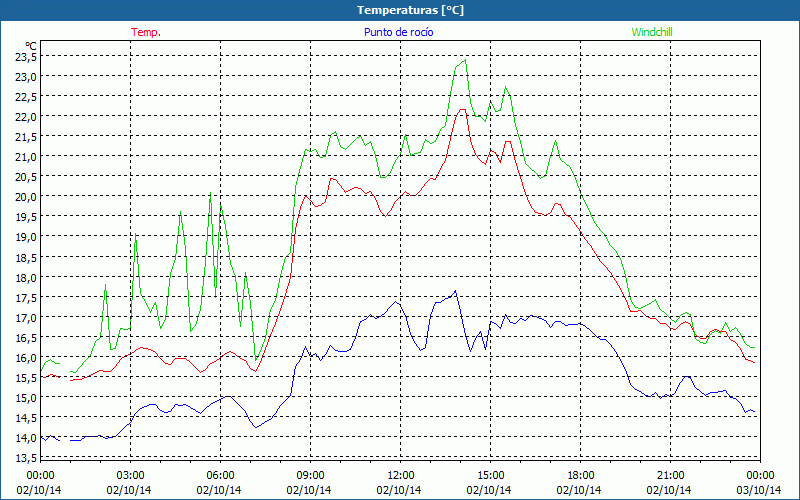
Task: Click the 03:00 time axis label
Action: click(x=130, y=476)
